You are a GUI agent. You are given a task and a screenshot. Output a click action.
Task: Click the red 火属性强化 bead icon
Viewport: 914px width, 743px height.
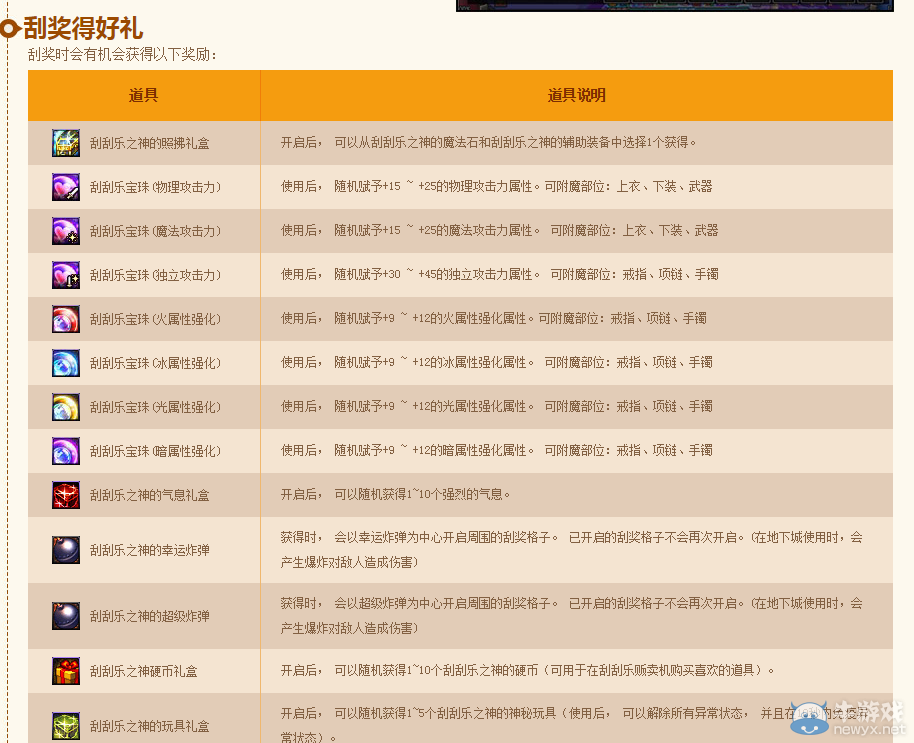pos(65,318)
